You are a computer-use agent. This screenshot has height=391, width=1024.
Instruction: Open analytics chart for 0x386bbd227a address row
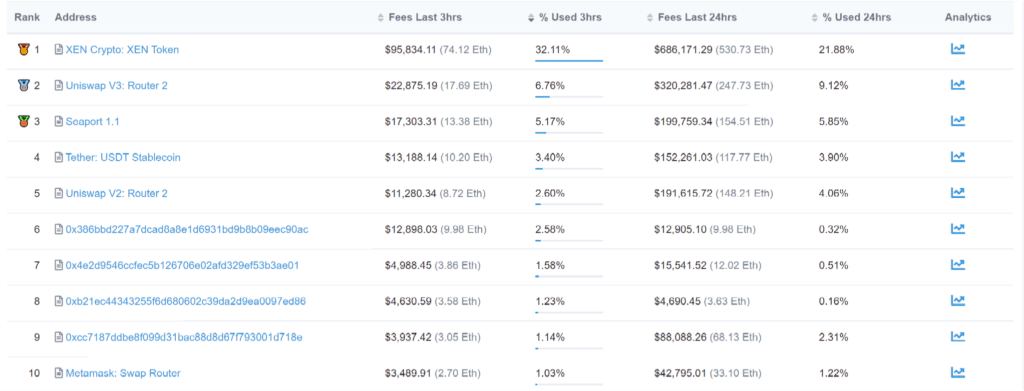coord(957,228)
